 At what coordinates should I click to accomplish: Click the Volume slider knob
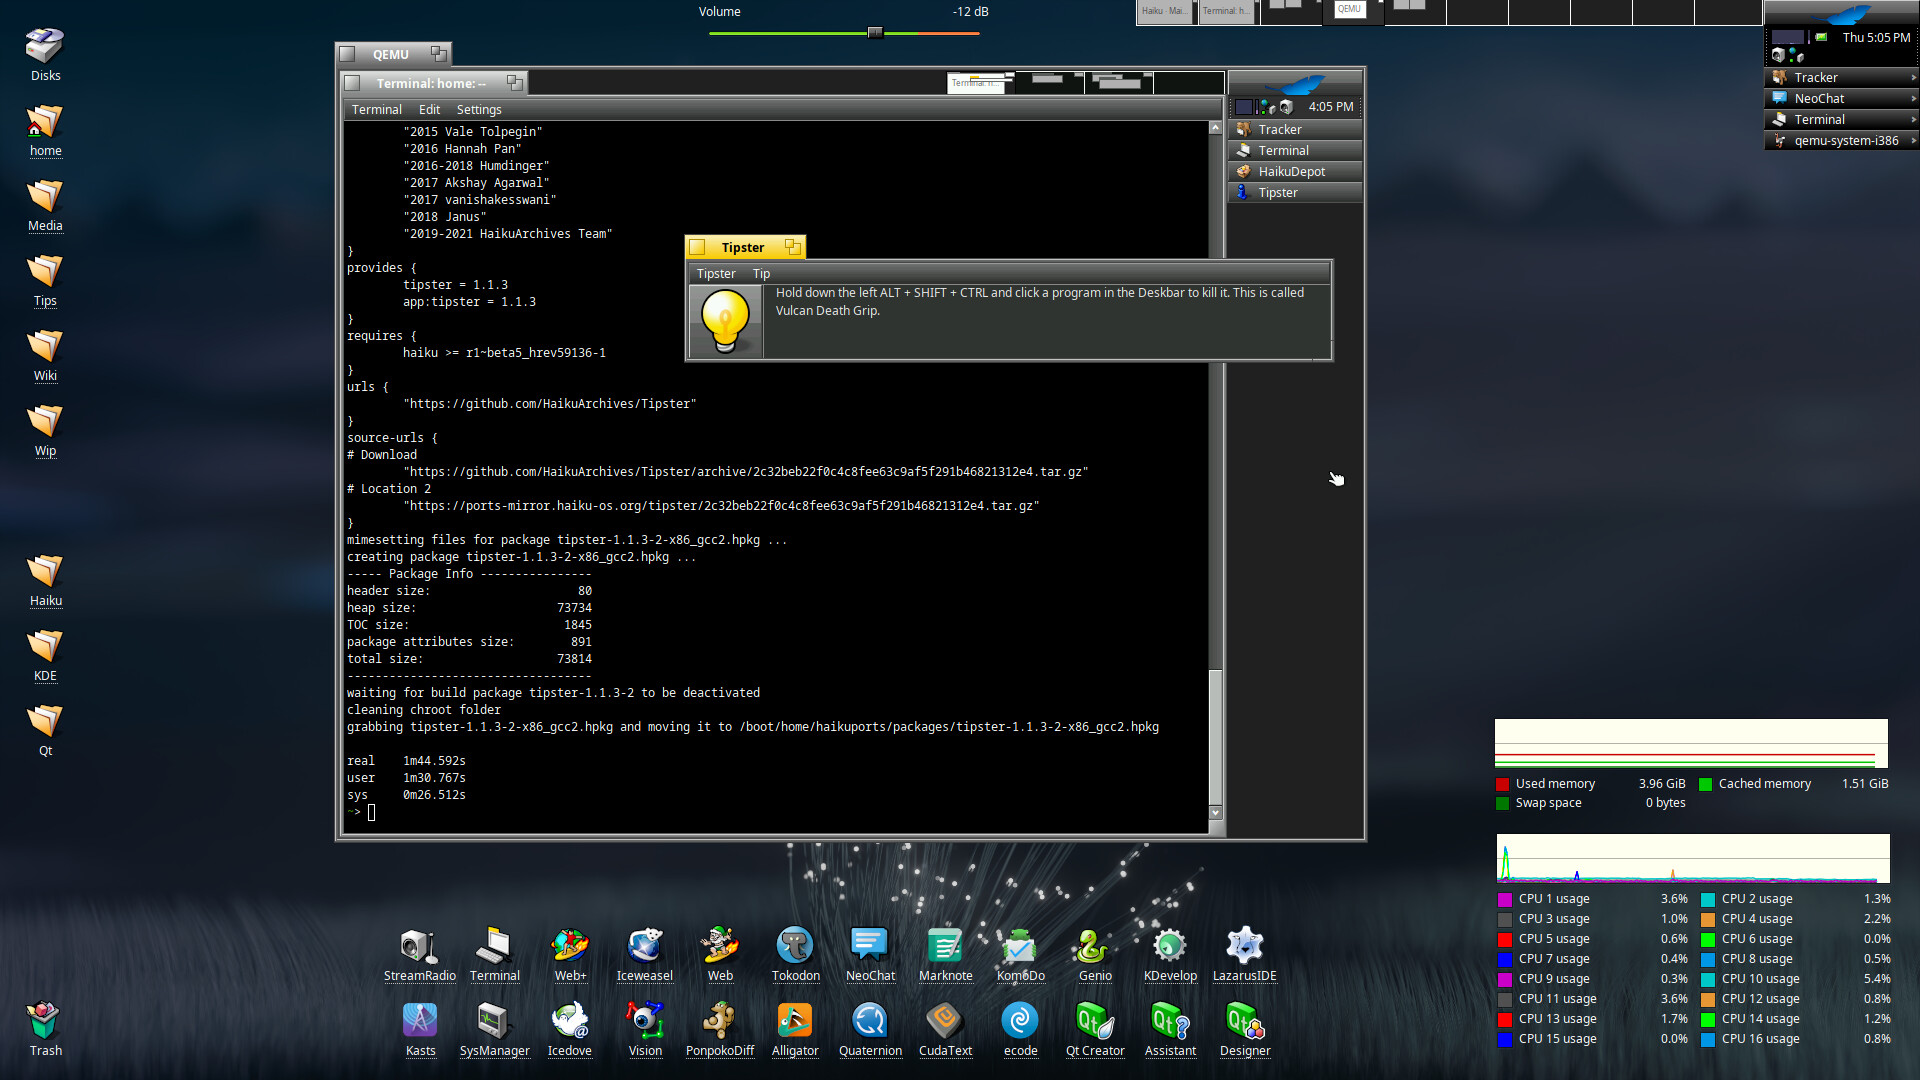[875, 32]
